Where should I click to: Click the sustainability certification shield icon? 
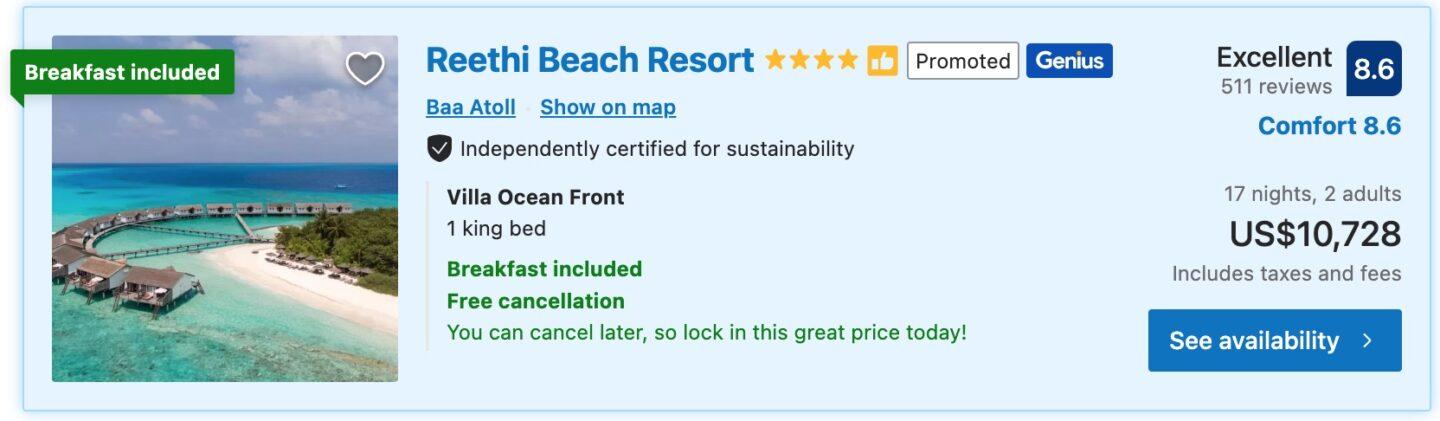pos(439,149)
